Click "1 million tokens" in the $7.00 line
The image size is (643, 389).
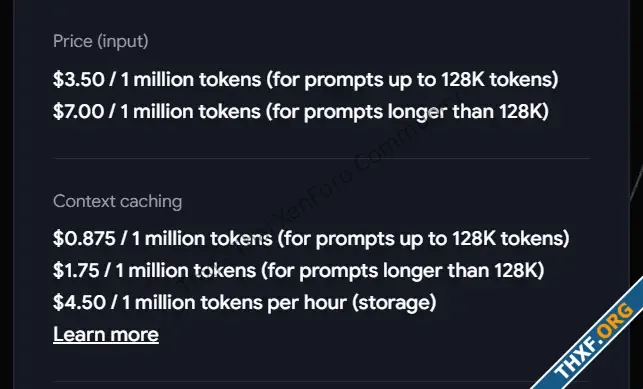[x=191, y=111]
